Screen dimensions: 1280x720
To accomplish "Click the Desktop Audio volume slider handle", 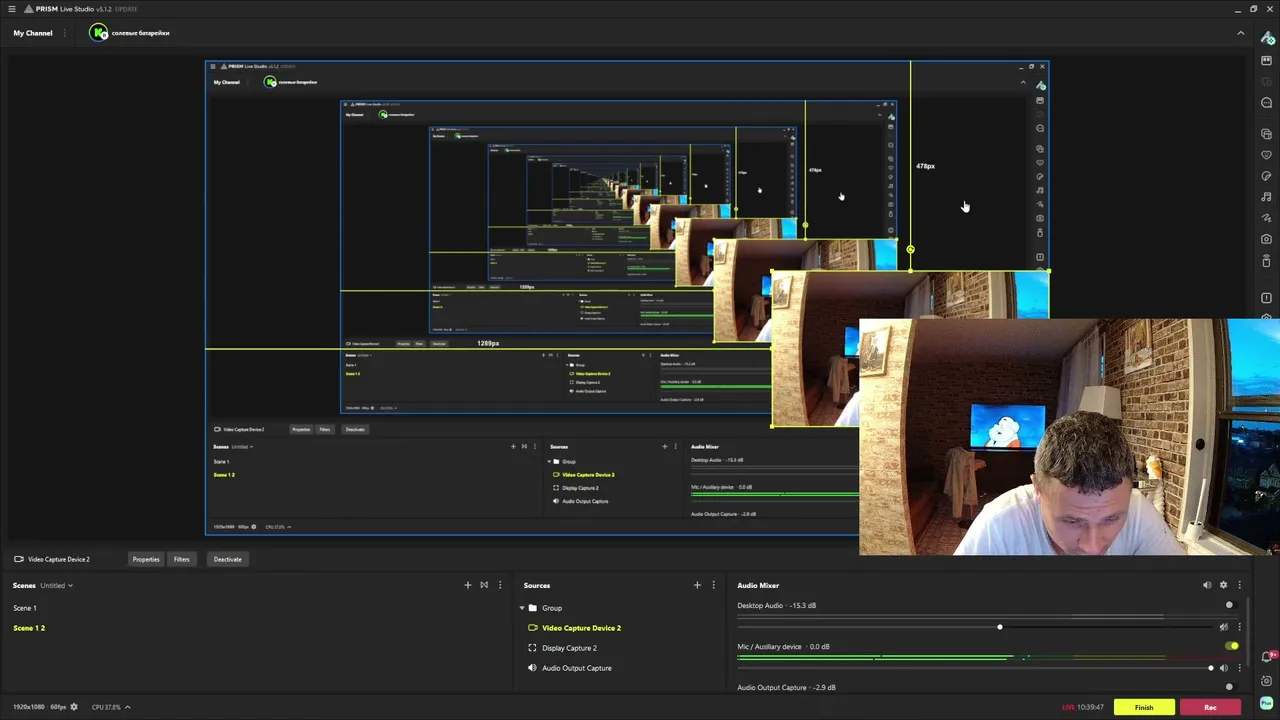I will tap(999, 627).
